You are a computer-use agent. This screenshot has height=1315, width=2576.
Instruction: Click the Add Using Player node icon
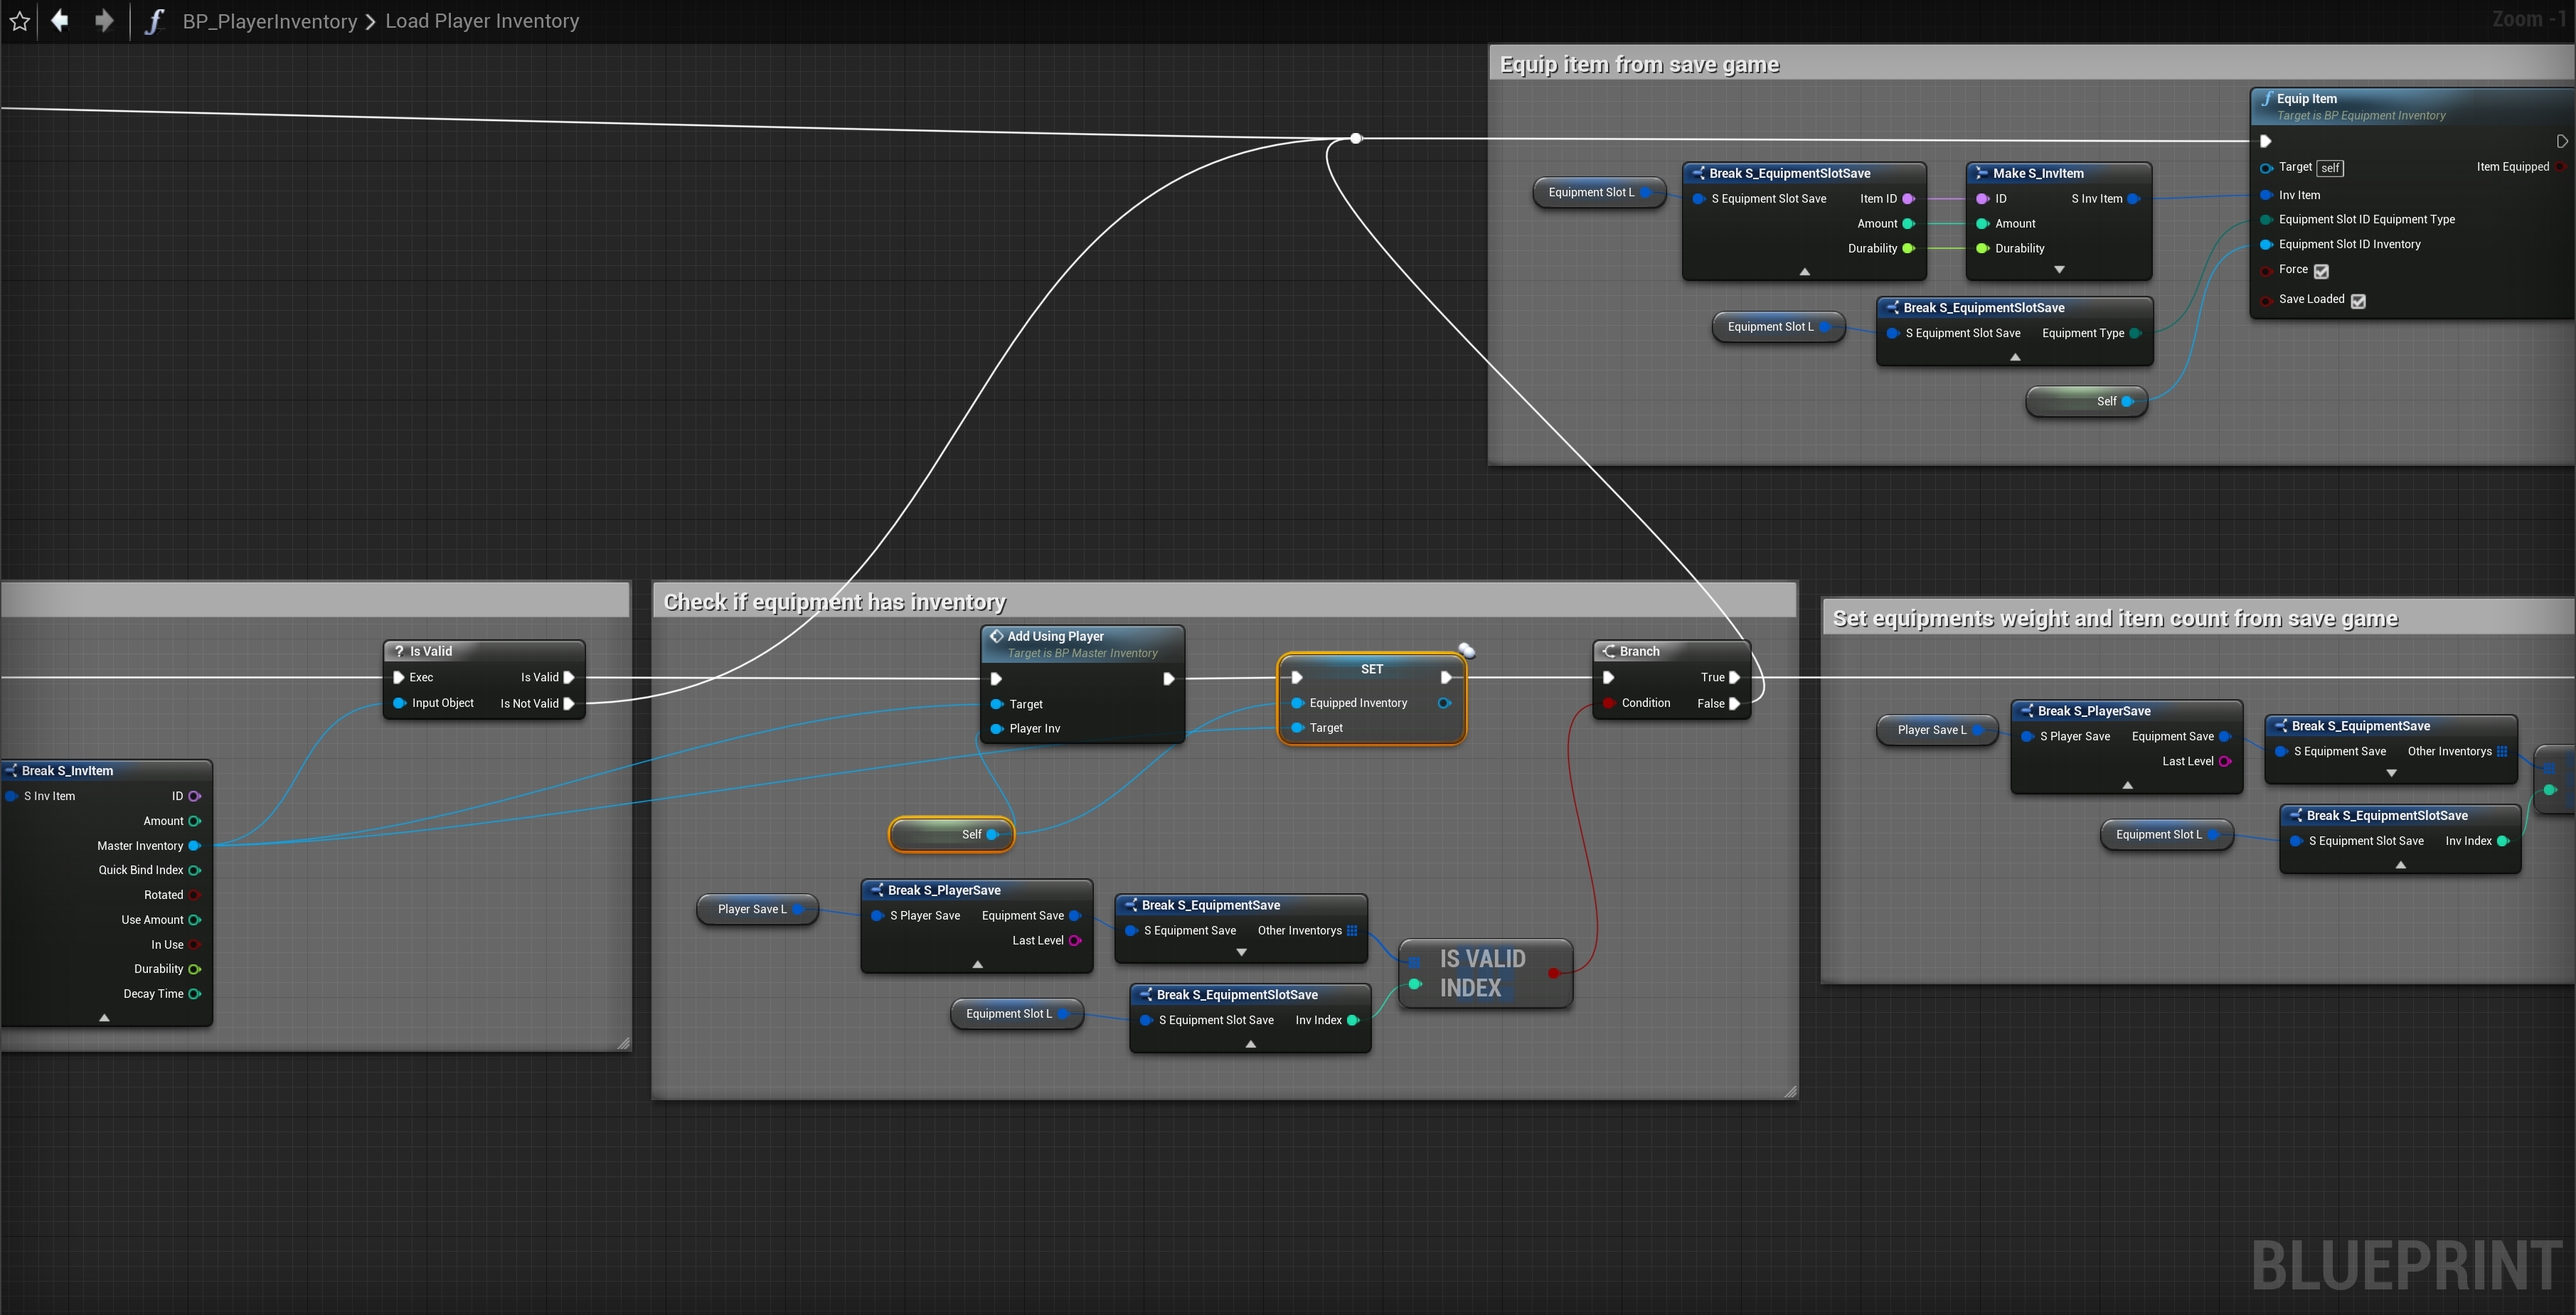pos(996,636)
